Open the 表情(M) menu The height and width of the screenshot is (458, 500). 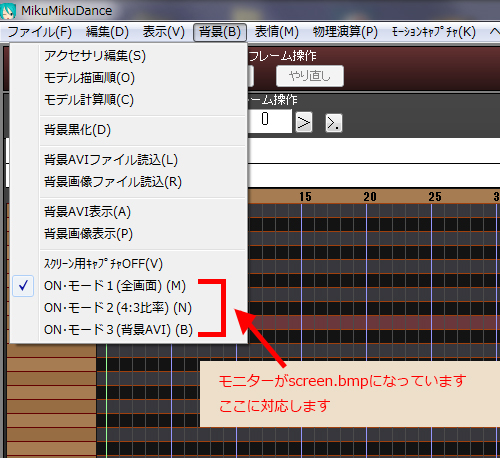[x=277, y=32]
